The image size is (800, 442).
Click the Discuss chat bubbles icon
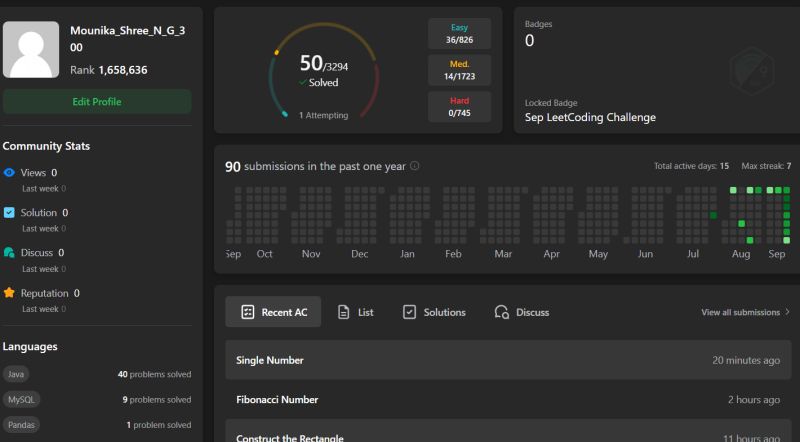[9, 253]
